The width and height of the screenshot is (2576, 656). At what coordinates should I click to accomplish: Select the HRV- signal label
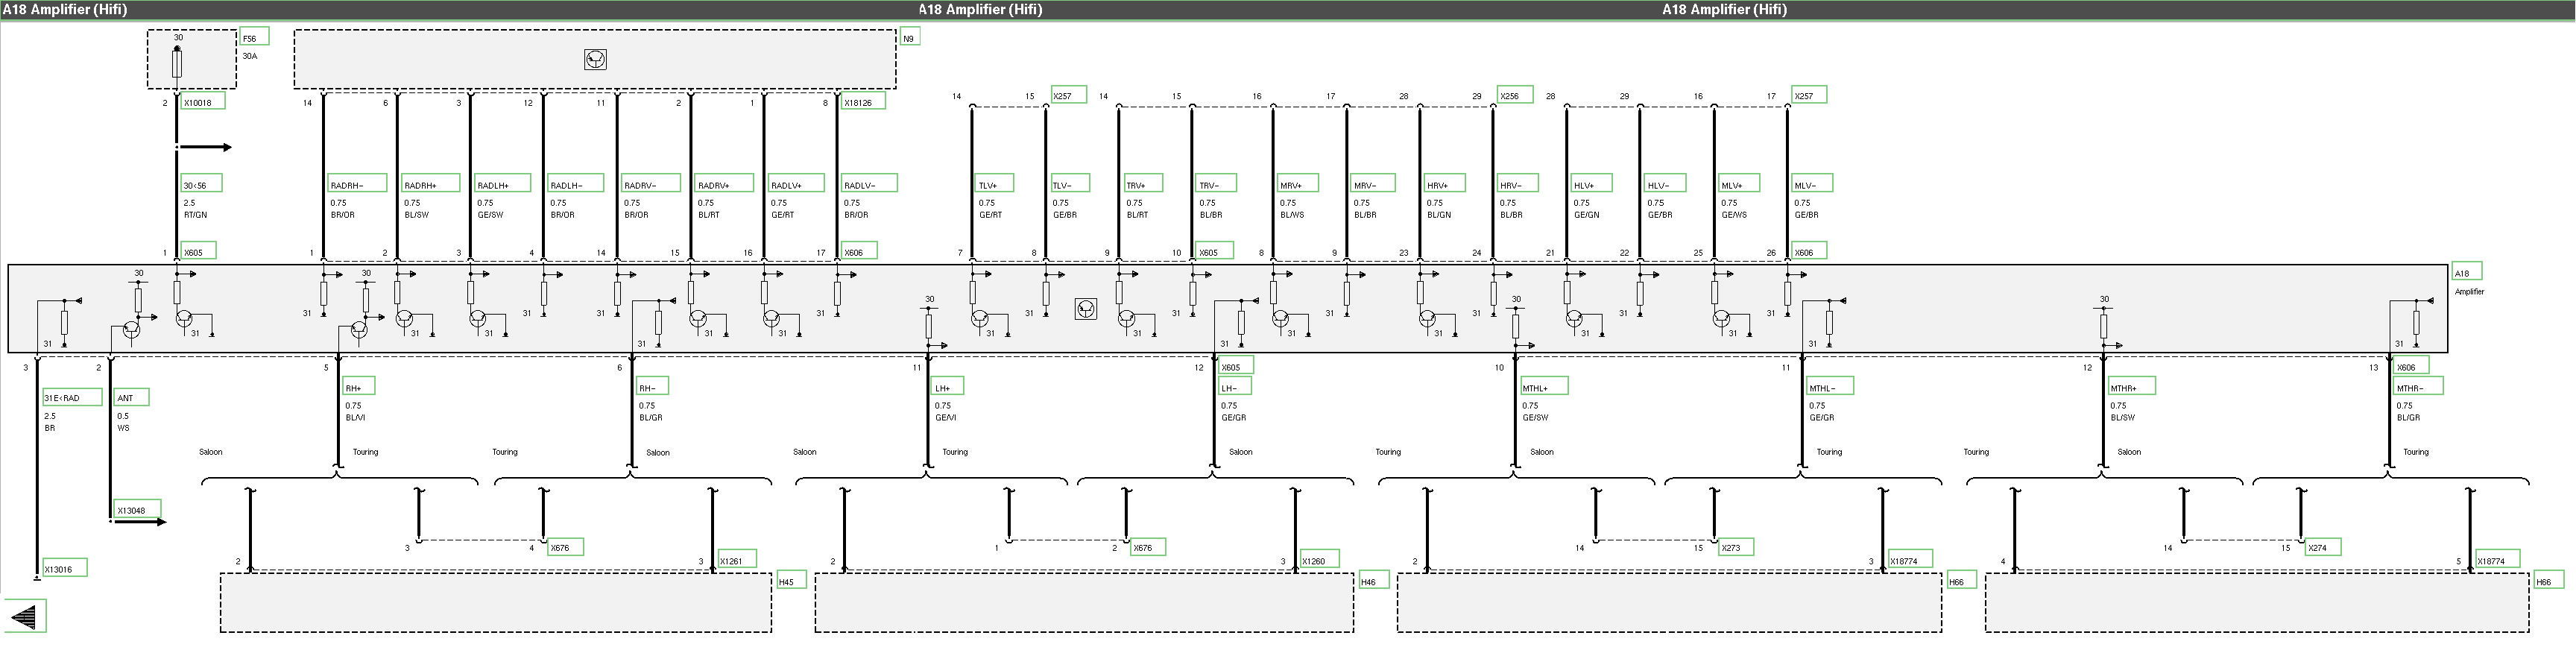(1518, 184)
